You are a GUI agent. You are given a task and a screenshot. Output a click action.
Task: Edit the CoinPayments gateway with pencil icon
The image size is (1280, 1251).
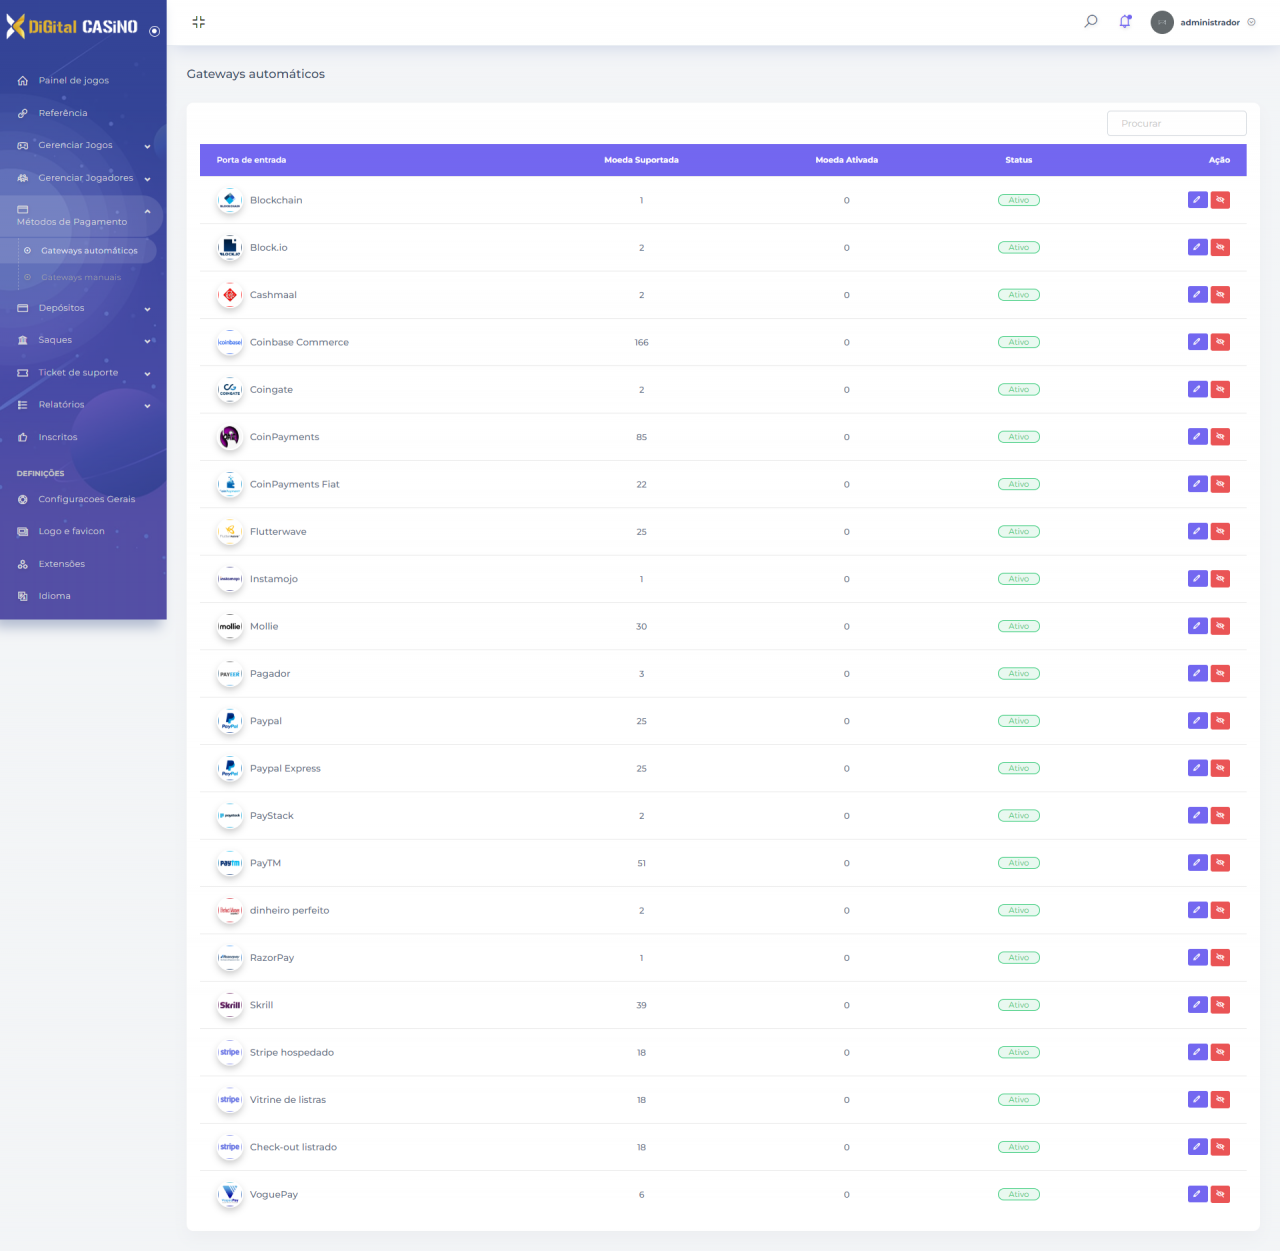(1198, 436)
